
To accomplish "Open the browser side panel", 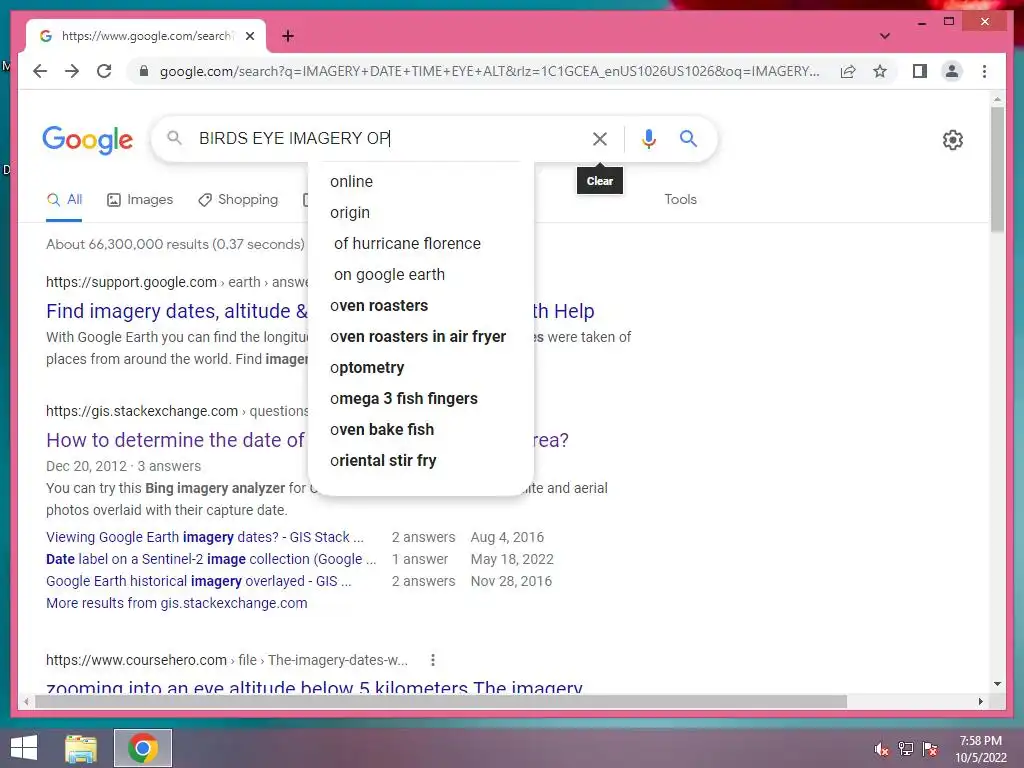I will coord(920,71).
